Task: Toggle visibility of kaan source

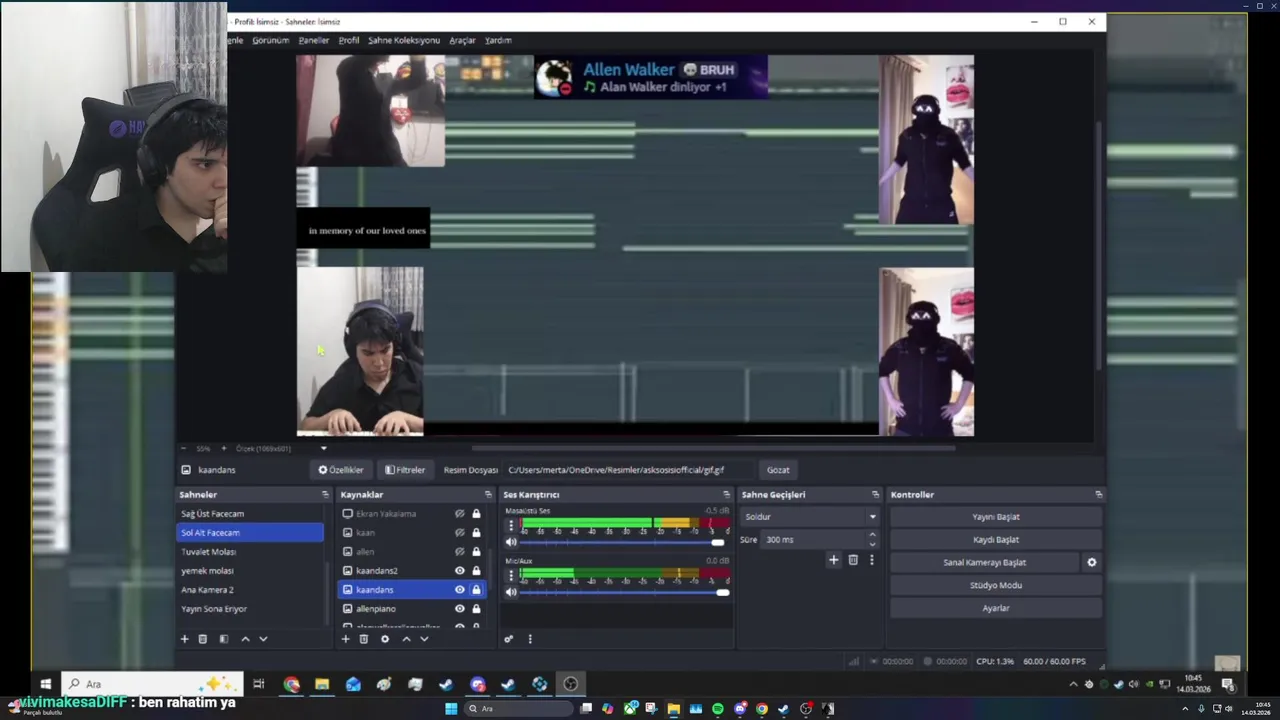Action: 460,533
